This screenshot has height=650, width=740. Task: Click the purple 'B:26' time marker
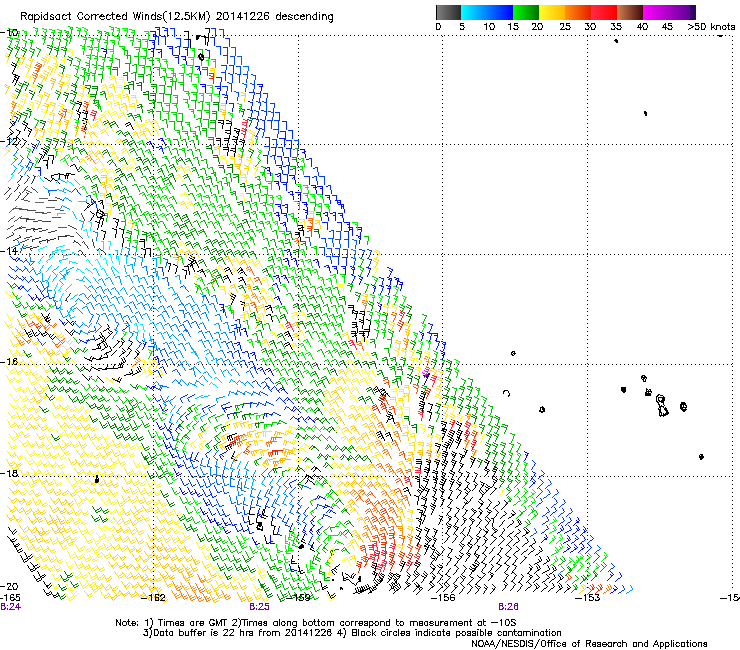(x=508, y=607)
